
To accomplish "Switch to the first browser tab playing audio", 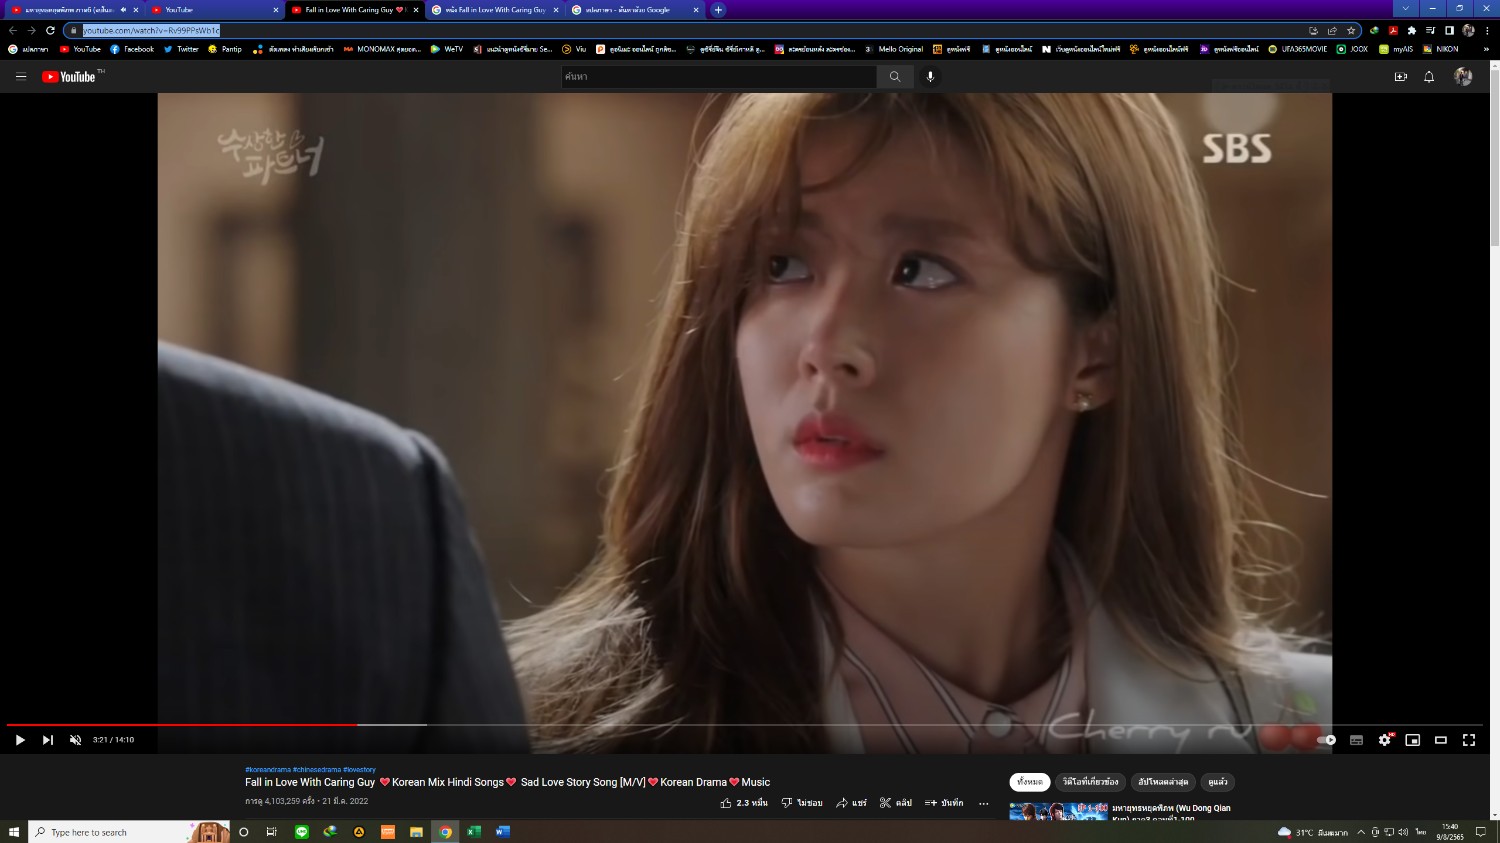I will 74,10.
